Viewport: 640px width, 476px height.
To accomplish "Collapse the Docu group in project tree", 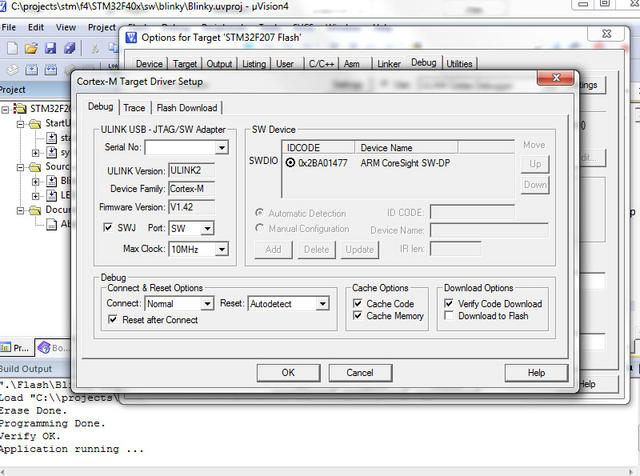I will (20, 211).
